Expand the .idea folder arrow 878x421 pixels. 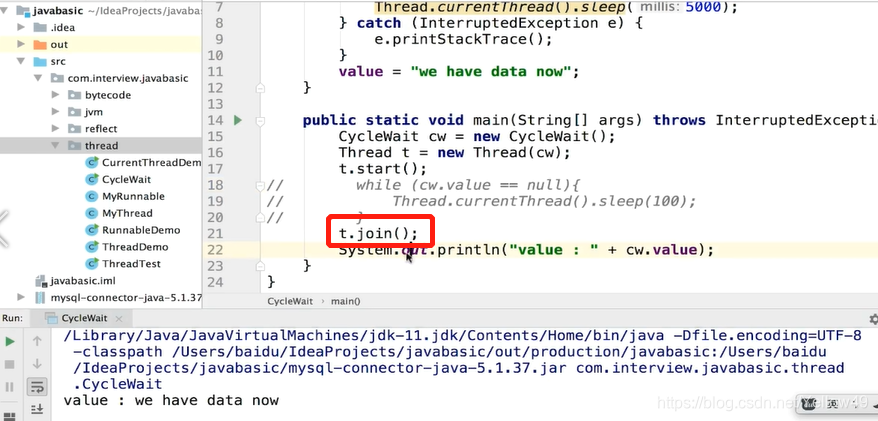tap(21, 27)
